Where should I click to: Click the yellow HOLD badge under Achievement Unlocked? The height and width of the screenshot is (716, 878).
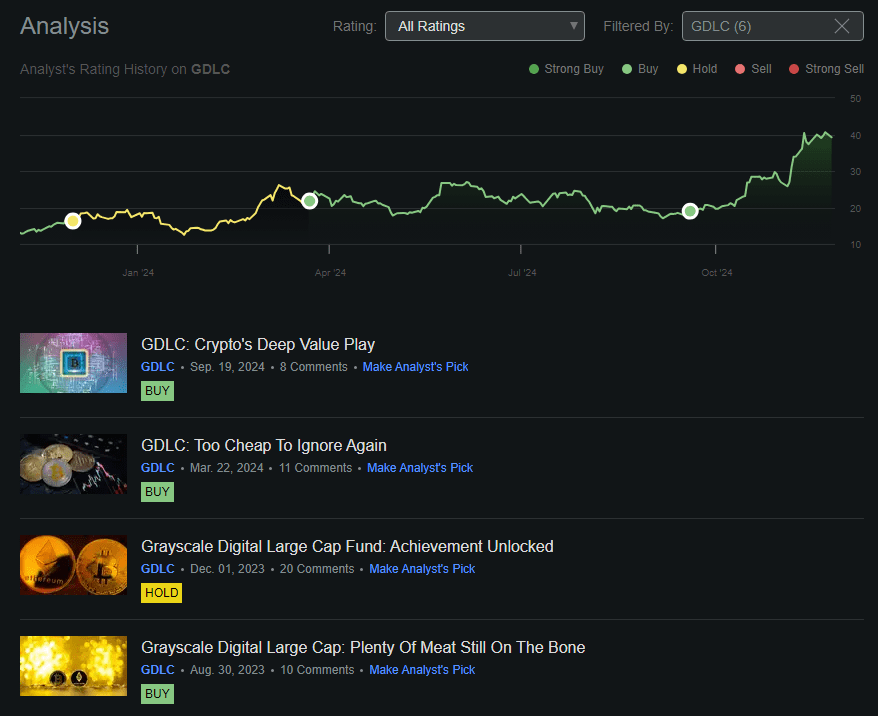point(161,592)
